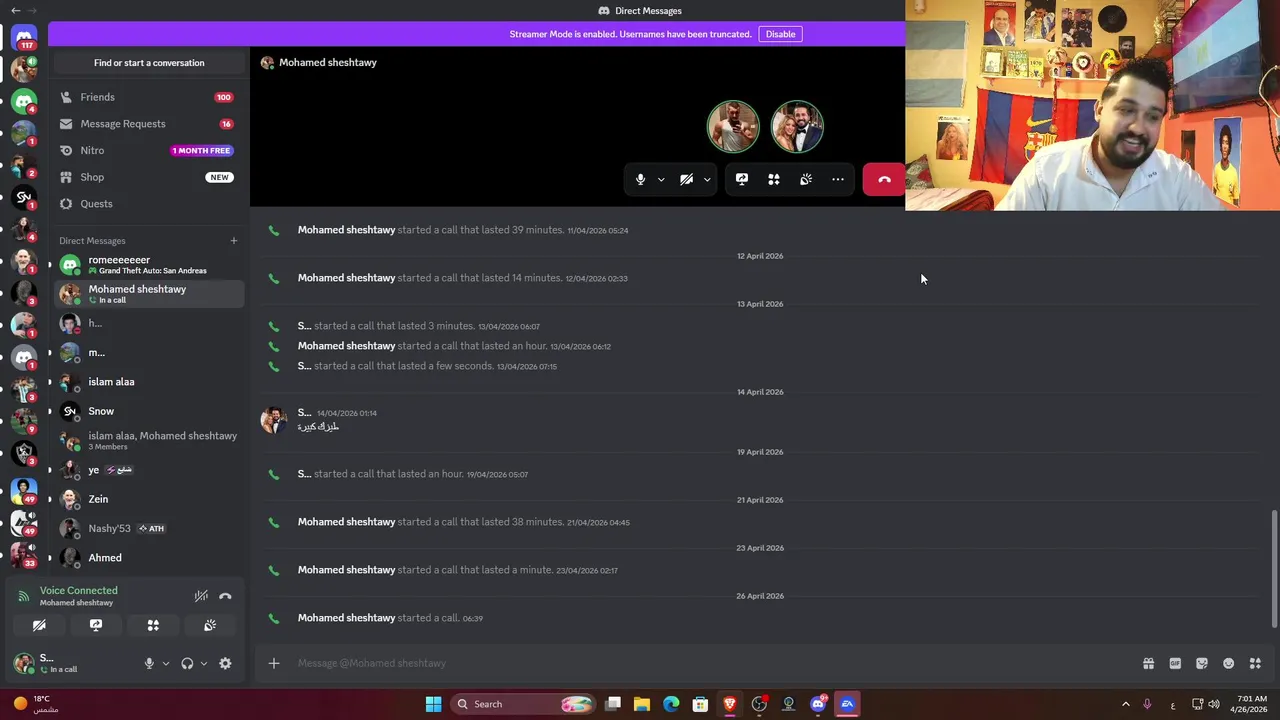Open DM with Ahmed
This screenshot has height=720, width=1280.
(x=148, y=558)
